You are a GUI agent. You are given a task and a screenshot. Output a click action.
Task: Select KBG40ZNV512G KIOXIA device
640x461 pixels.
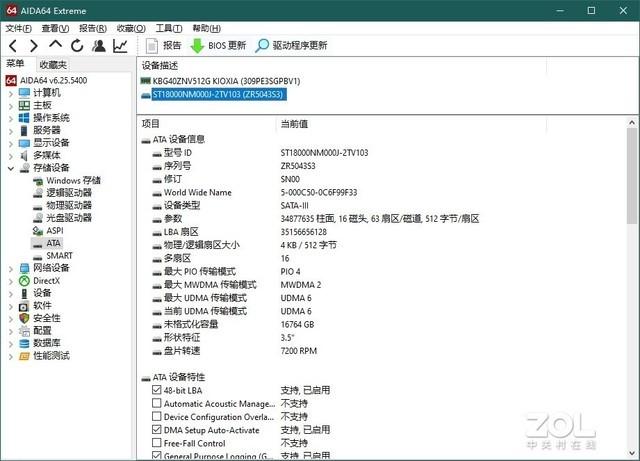[x=220, y=81]
